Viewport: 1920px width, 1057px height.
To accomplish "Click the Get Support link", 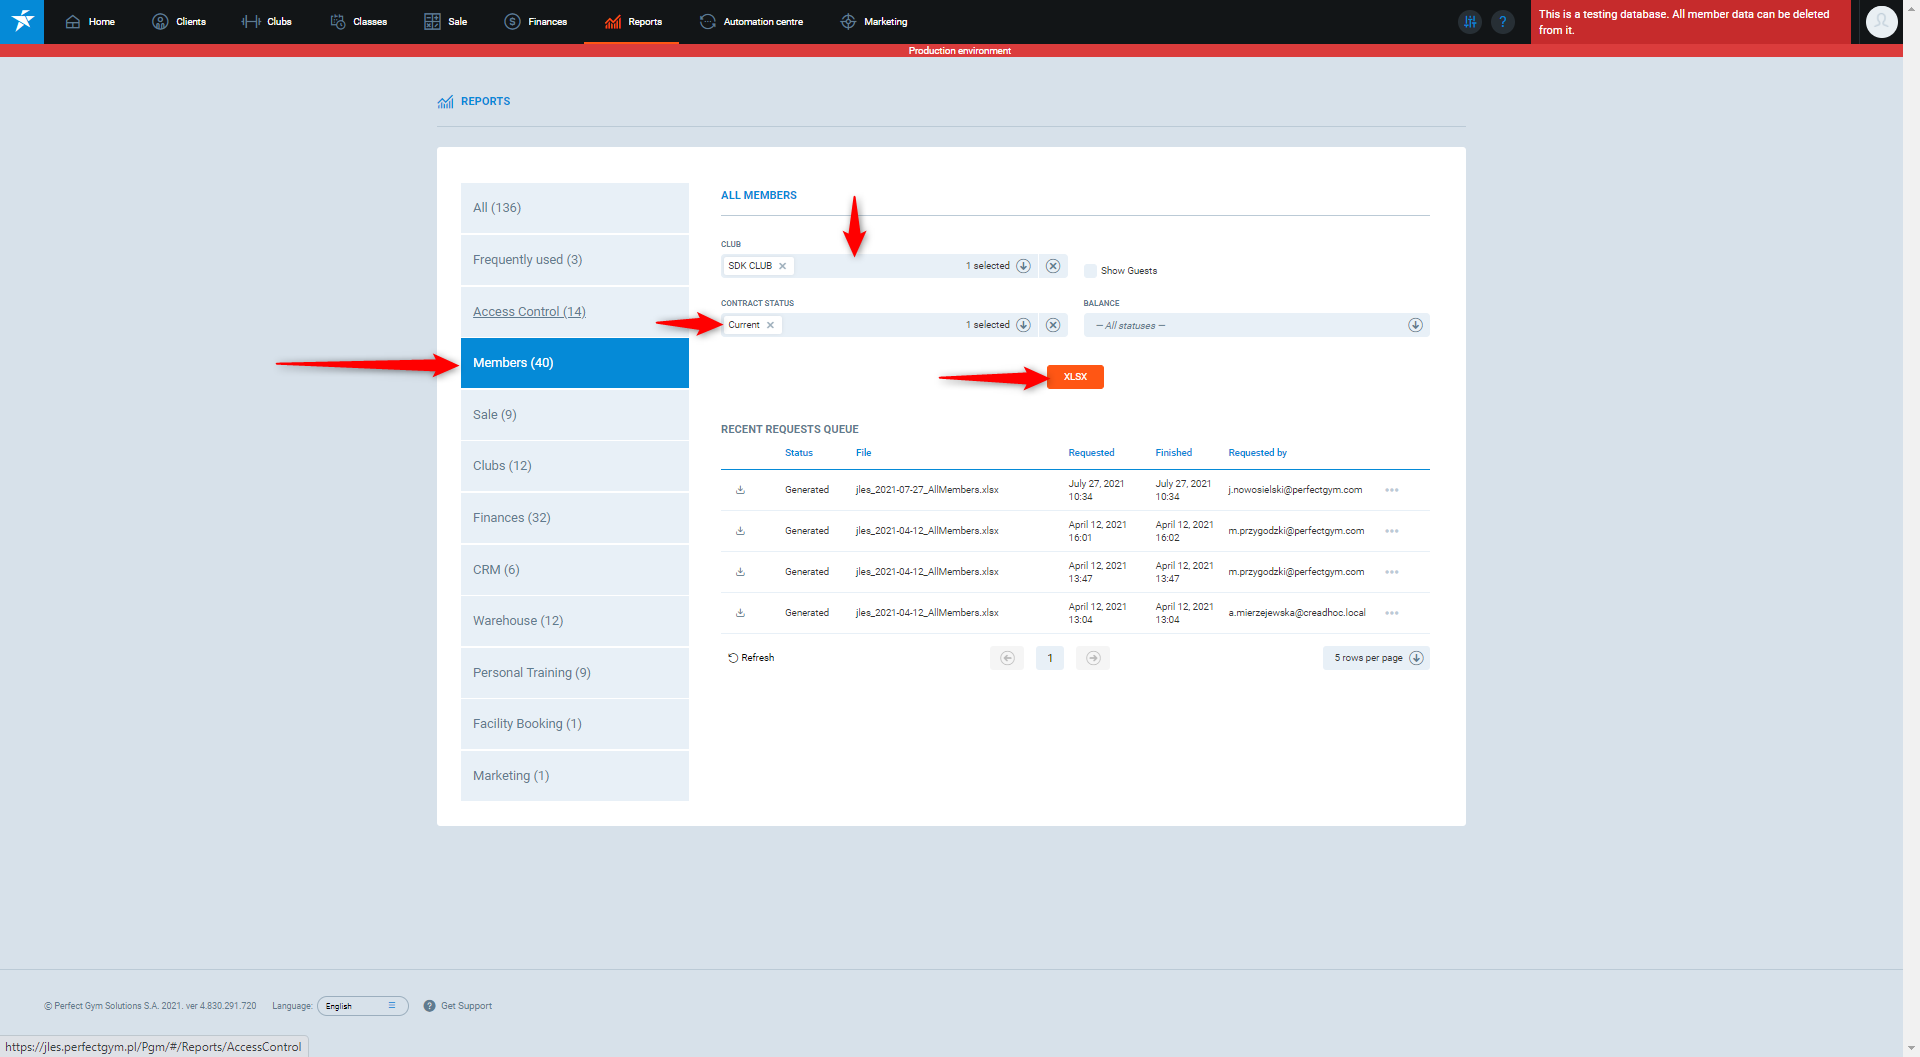I will pos(466,1006).
